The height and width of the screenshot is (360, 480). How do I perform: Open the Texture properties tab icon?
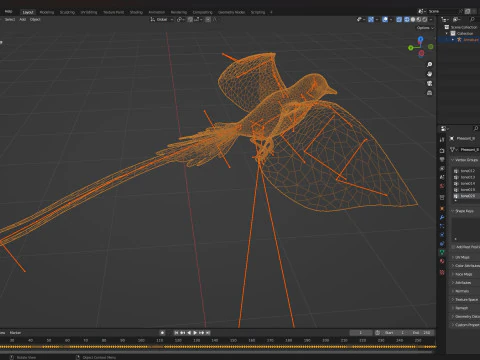pyautogui.click(x=442, y=272)
